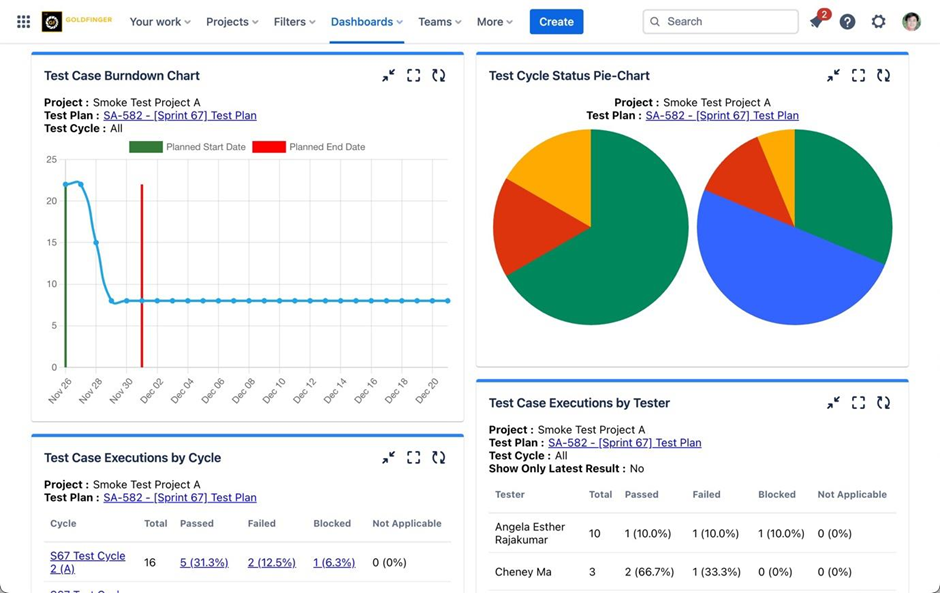940x593 pixels.
Task: Open the notifications bell icon
Action: (x=817, y=22)
